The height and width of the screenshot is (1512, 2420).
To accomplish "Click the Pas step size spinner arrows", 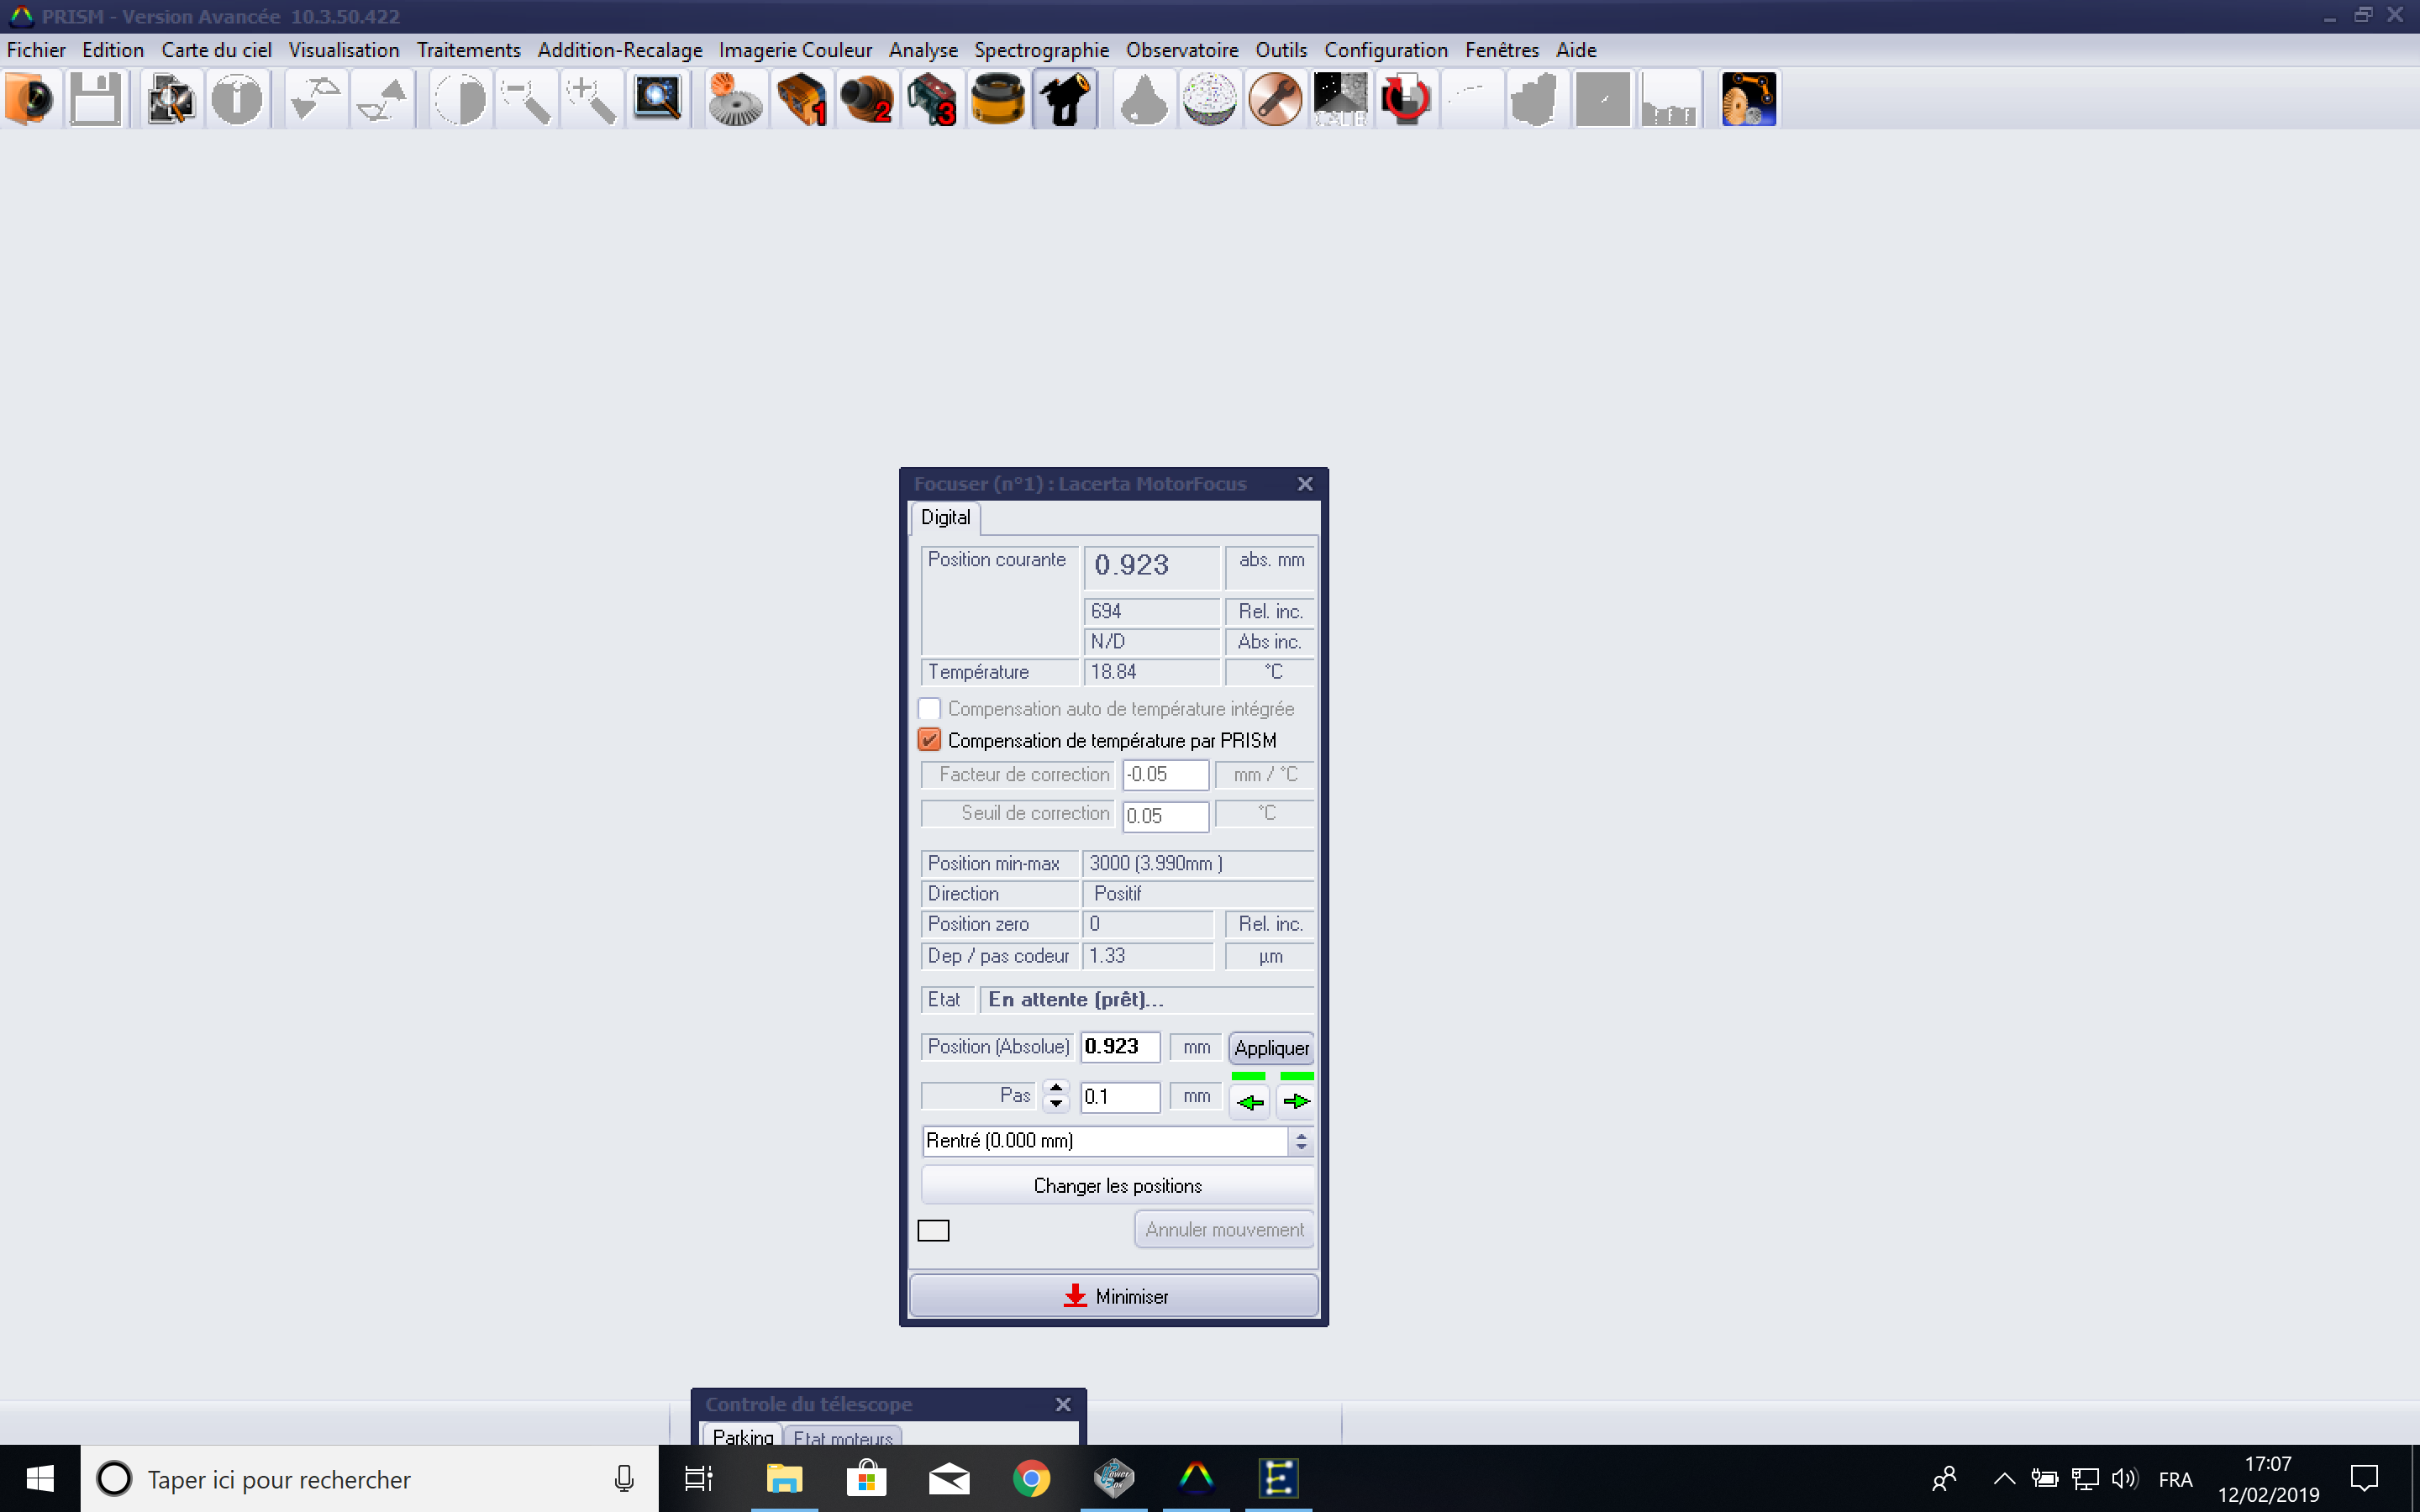I will pyautogui.click(x=1056, y=1096).
